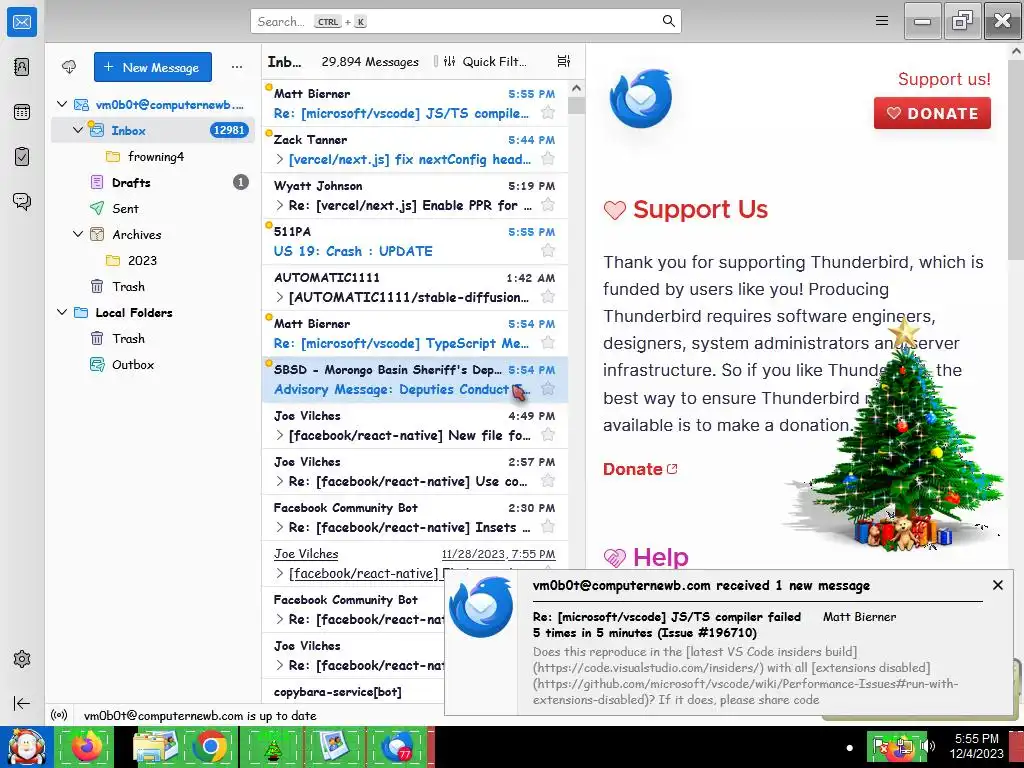Star the 511PA US 19 Crash message

tap(548, 251)
